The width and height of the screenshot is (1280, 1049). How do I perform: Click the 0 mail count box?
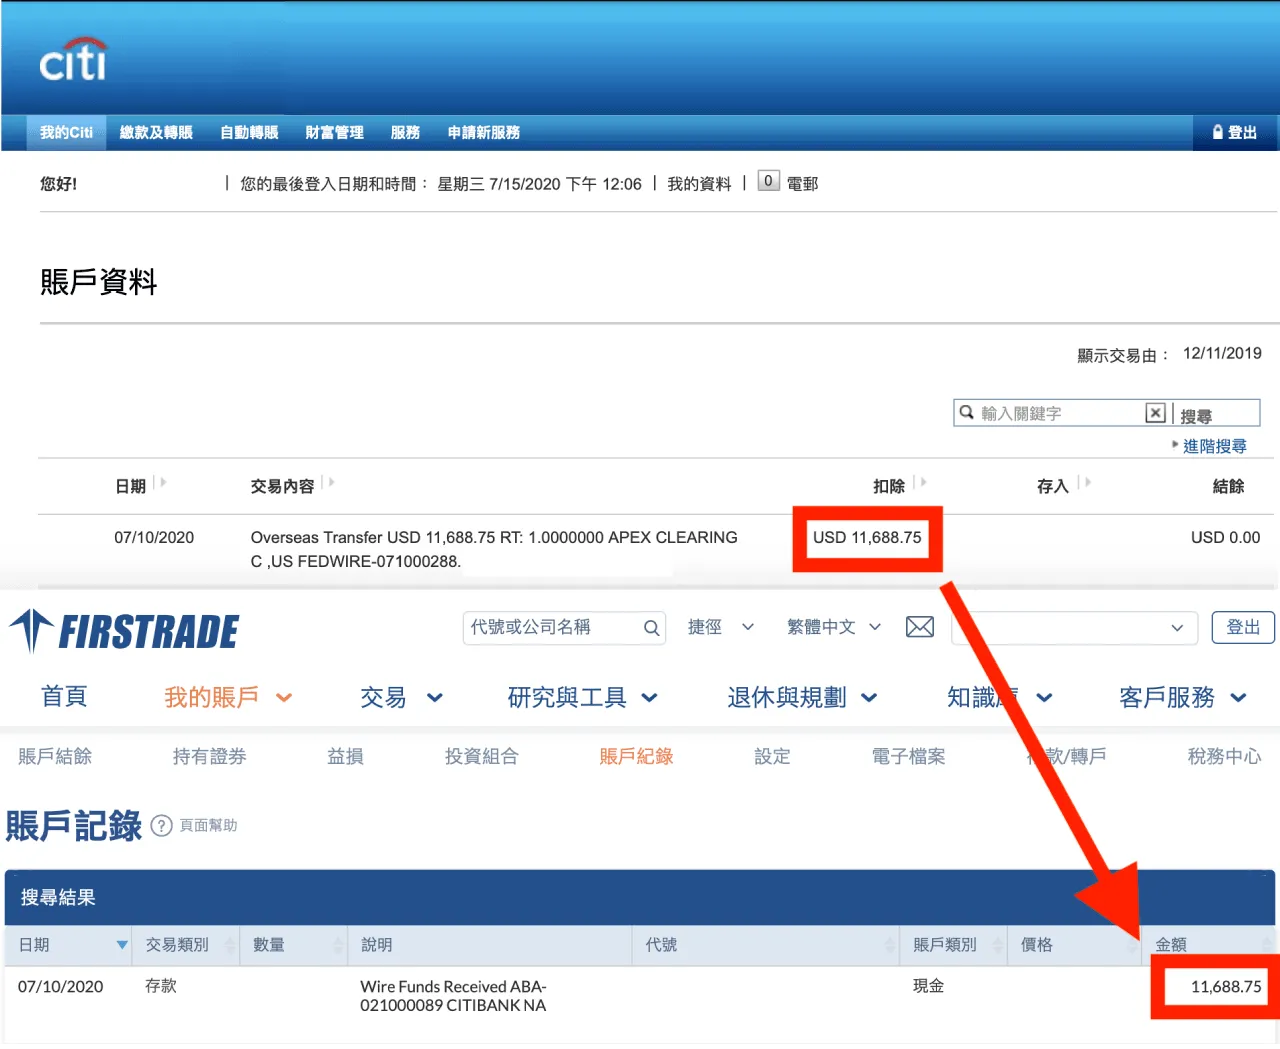[x=768, y=181]
